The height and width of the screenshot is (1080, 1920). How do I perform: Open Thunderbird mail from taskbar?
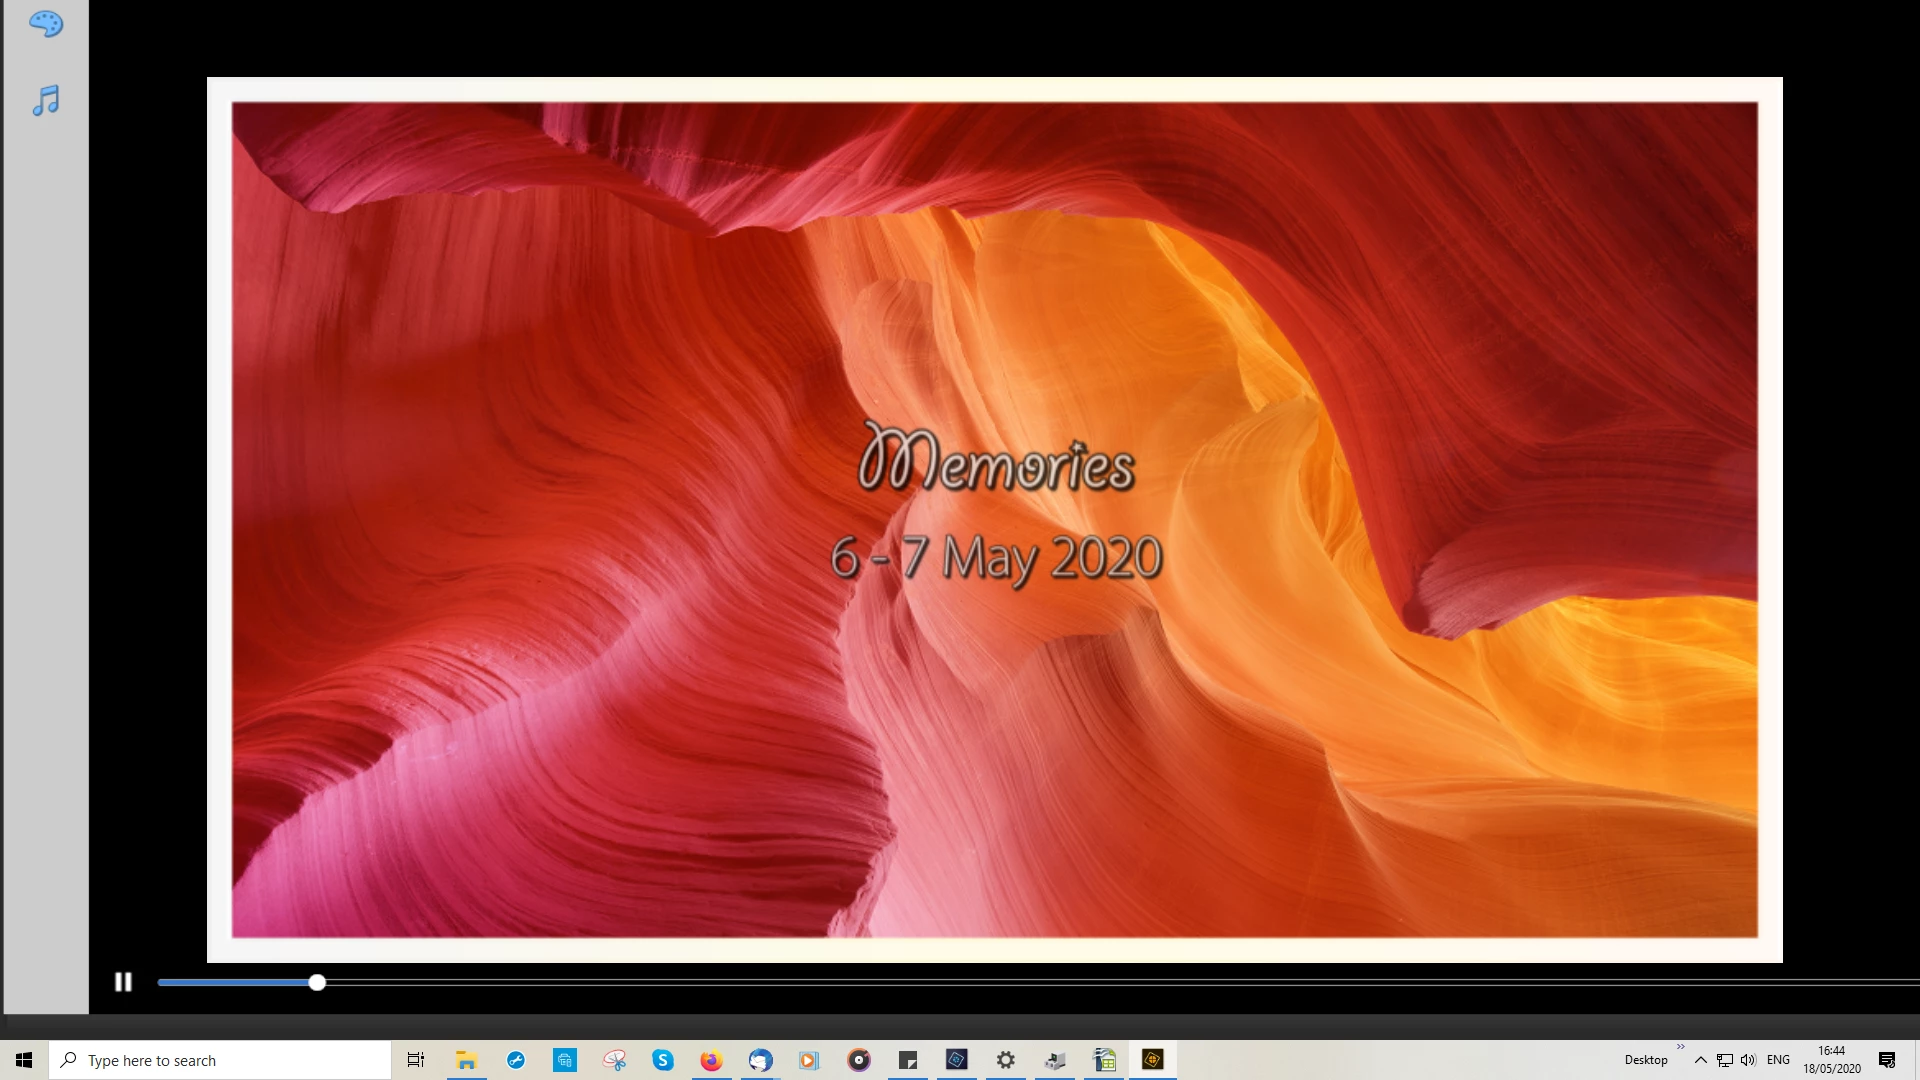coord(760,1060)
